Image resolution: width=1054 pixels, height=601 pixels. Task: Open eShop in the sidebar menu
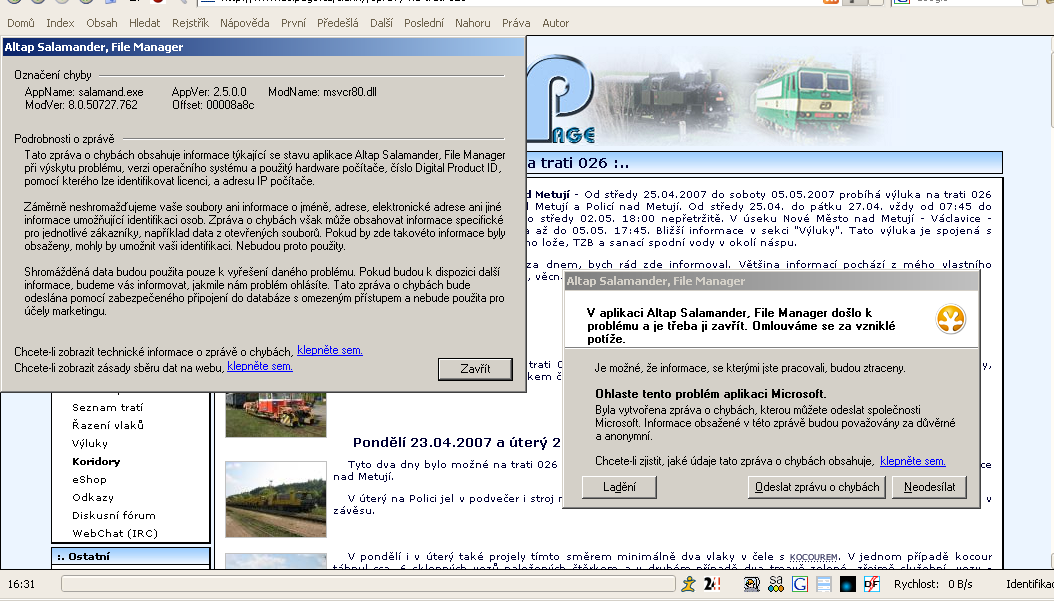[x=89, y=480]
